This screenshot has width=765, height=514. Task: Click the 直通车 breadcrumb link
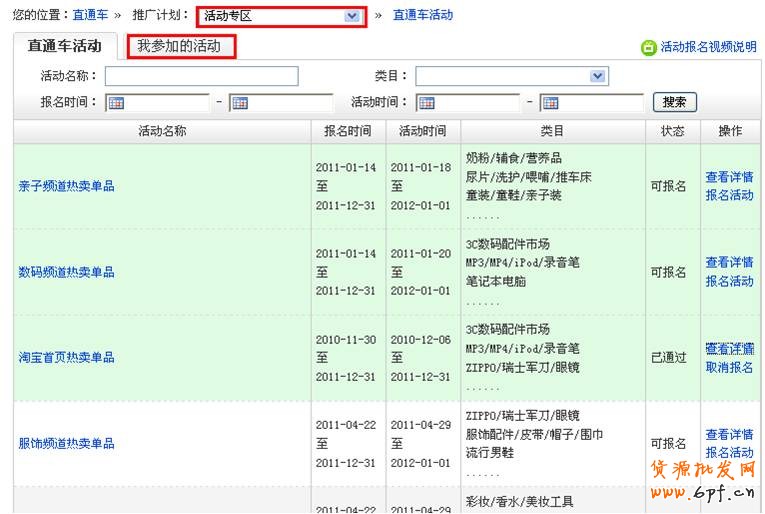(x=90, y=15)
